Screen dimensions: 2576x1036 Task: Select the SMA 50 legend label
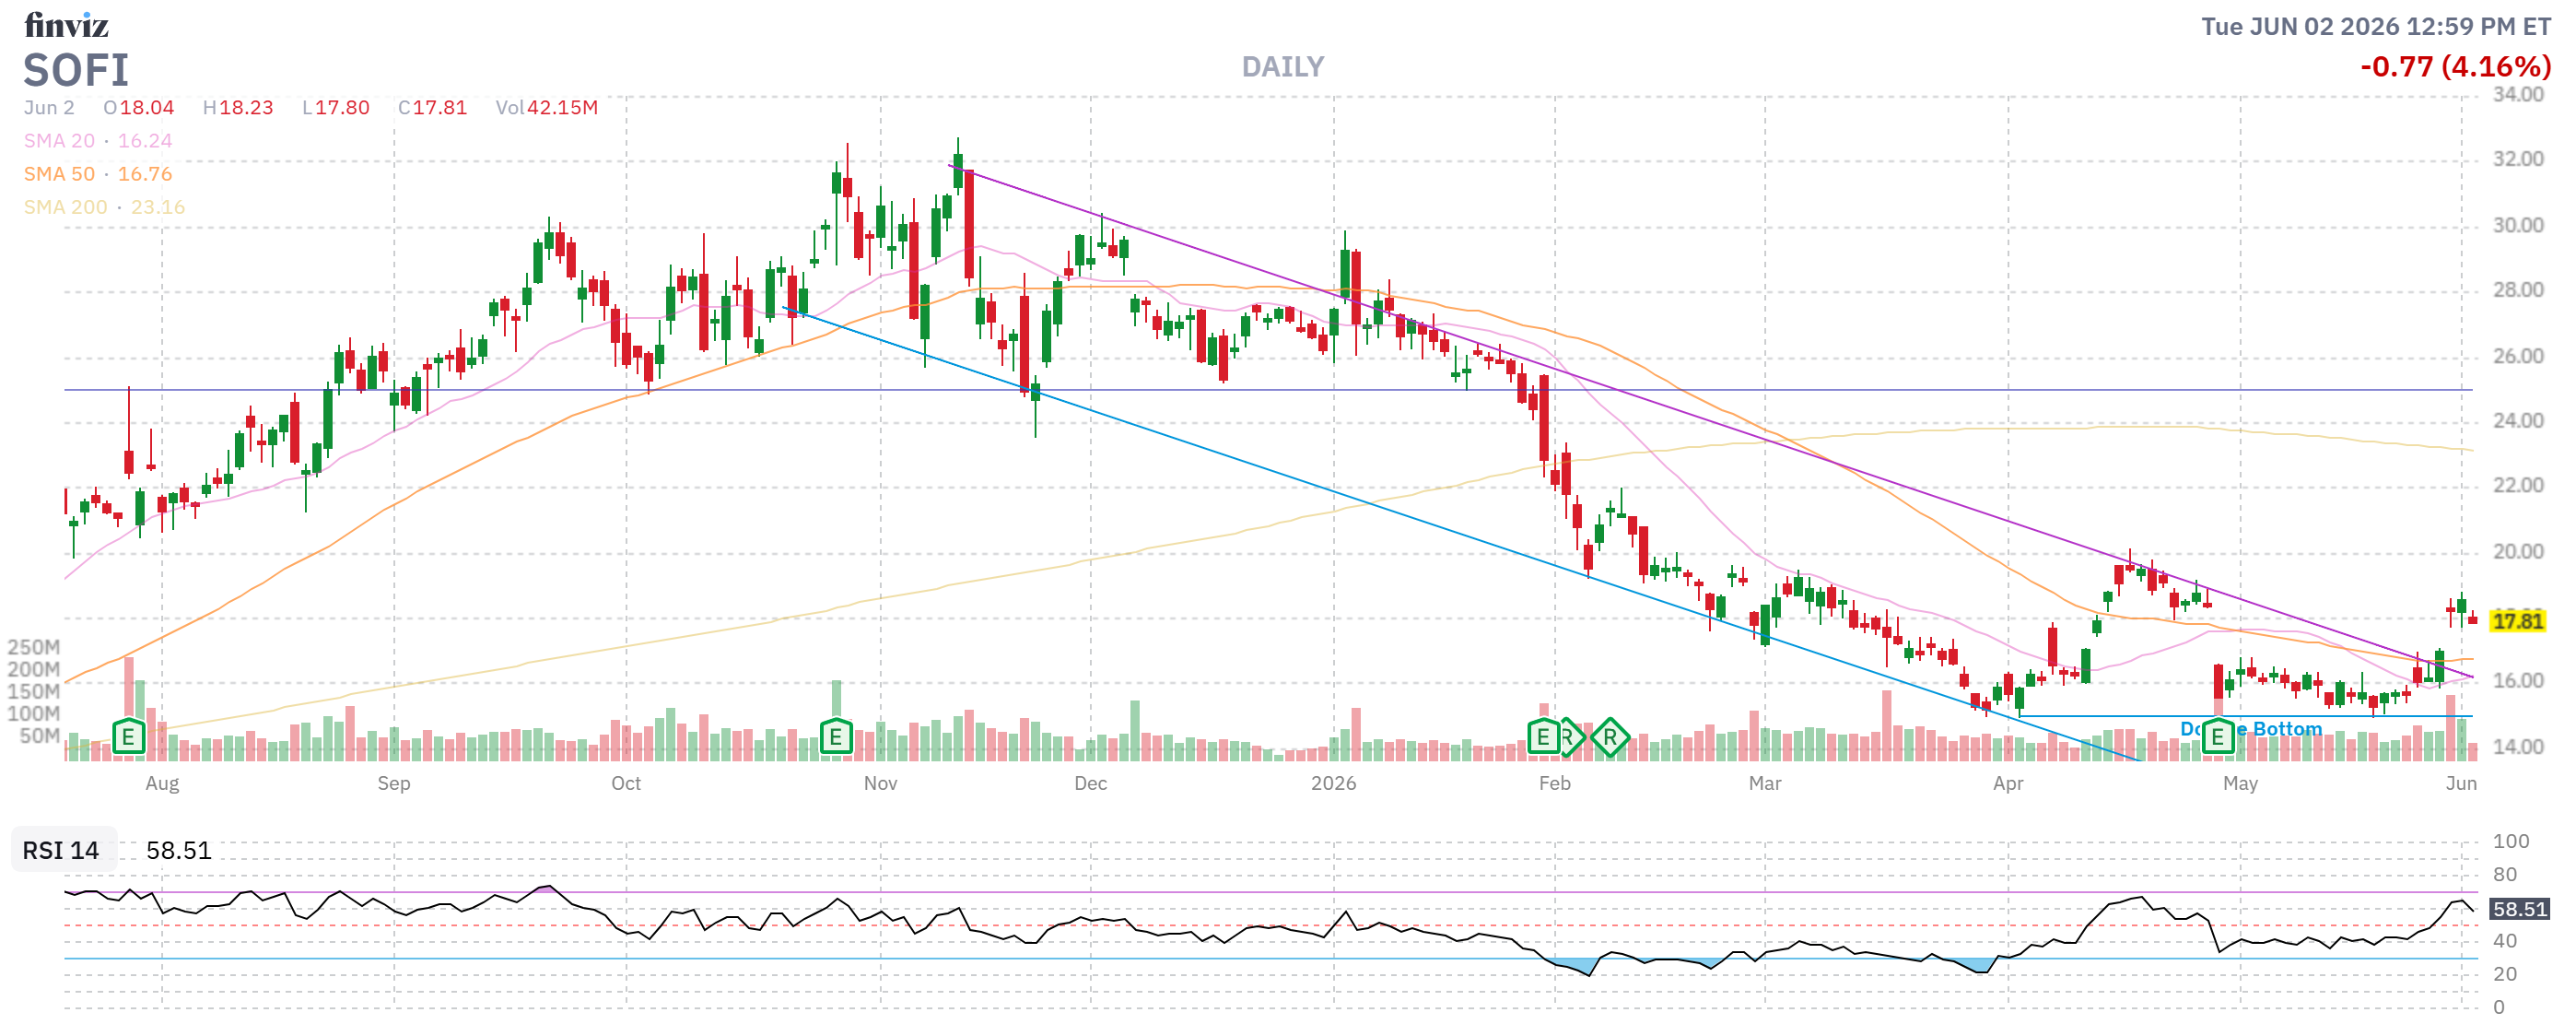pyautogui.click(x=59, y=174)
